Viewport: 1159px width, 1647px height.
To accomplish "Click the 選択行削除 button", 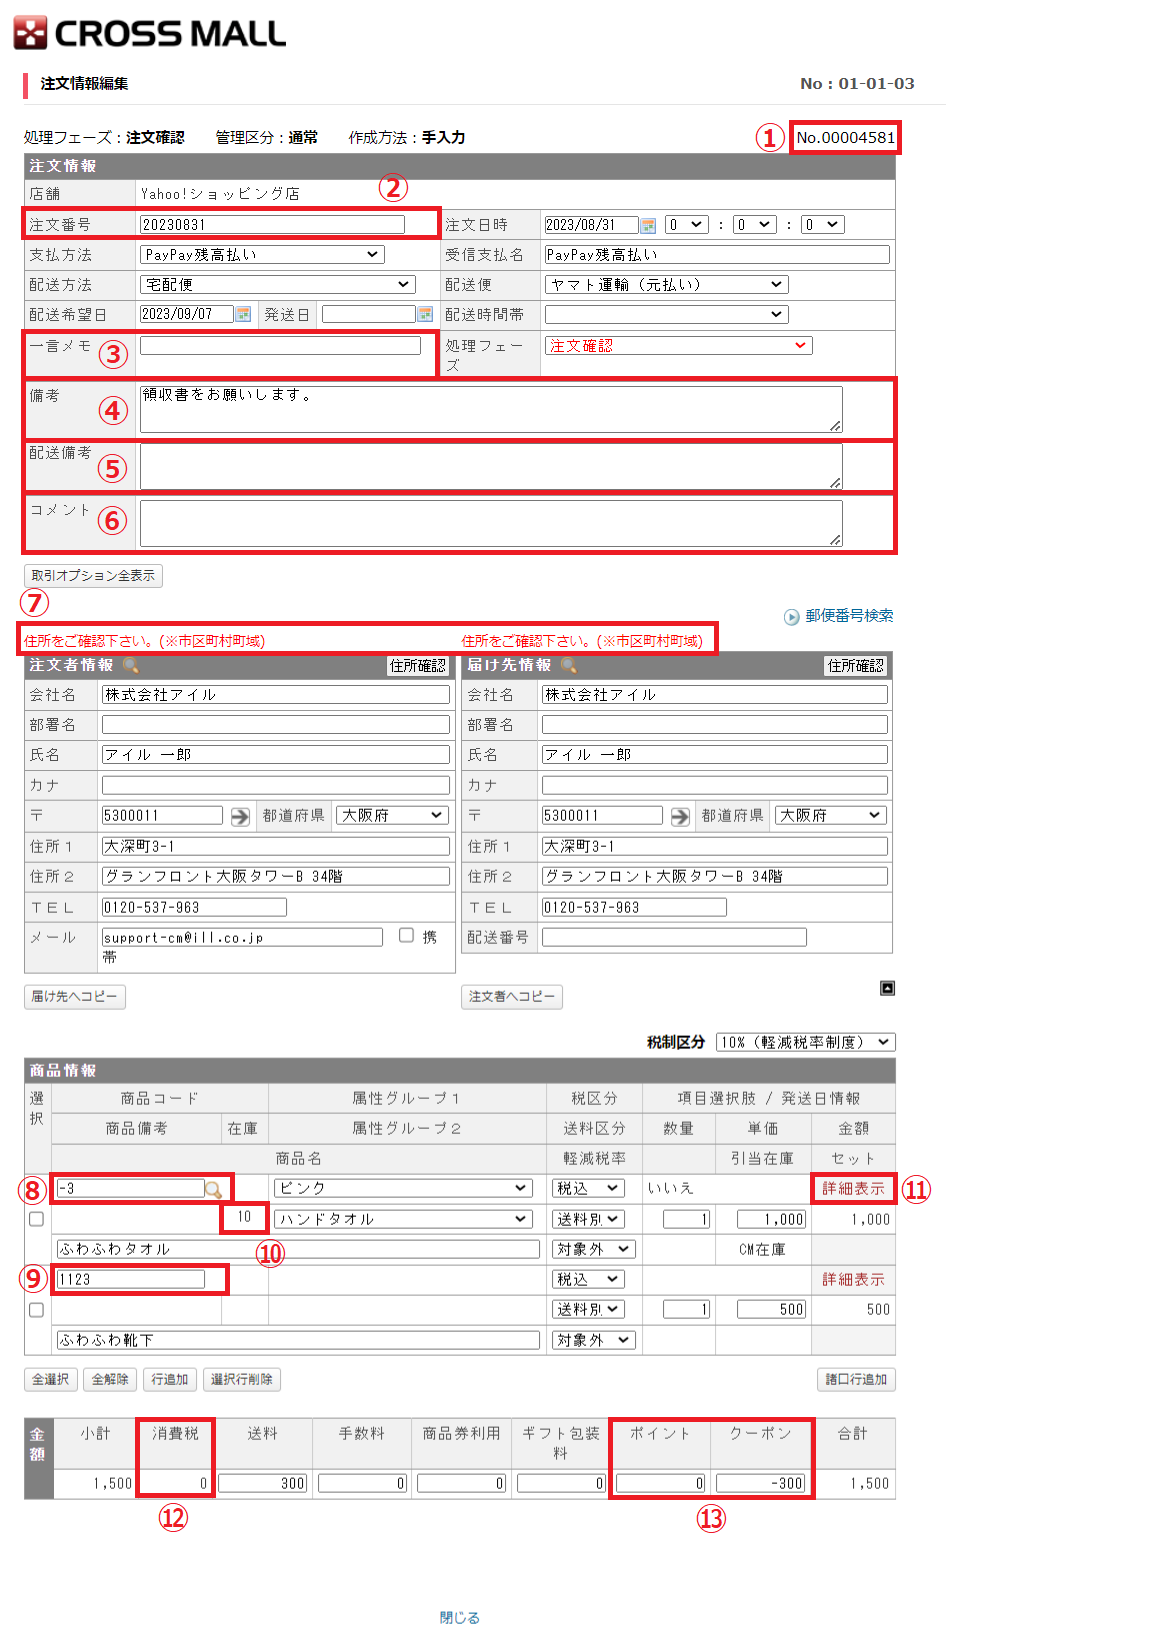I will click(x=242, y=1380).
